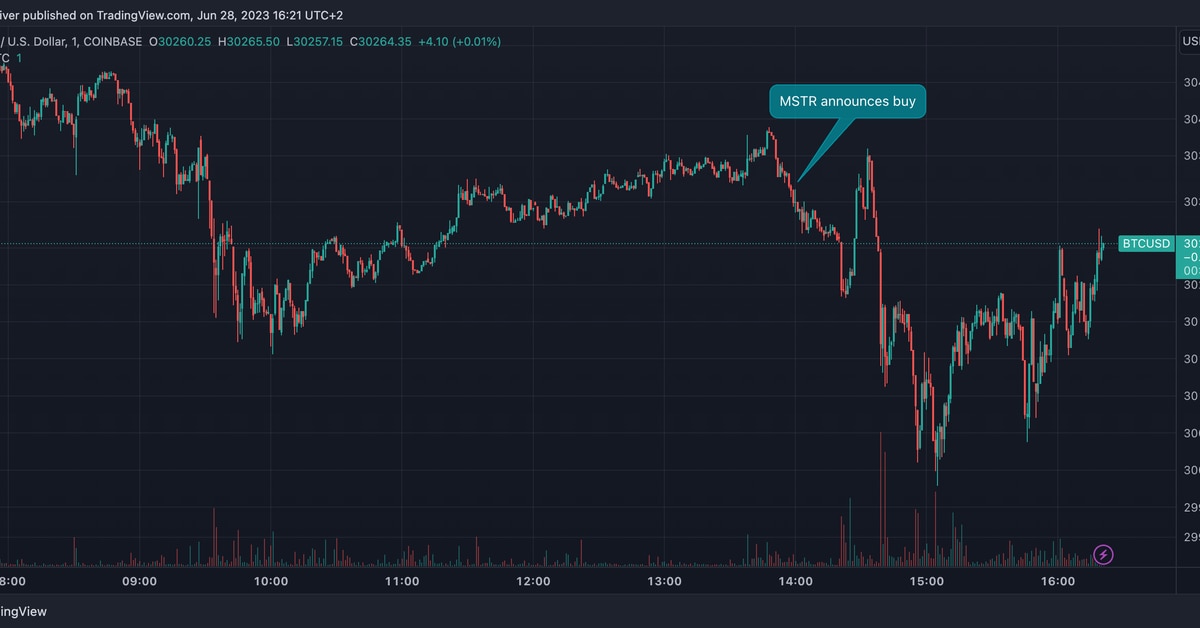Select the 09:00 time axis label
The width and height of the screenshot is (1200, 628).
[x=139, y=581]
